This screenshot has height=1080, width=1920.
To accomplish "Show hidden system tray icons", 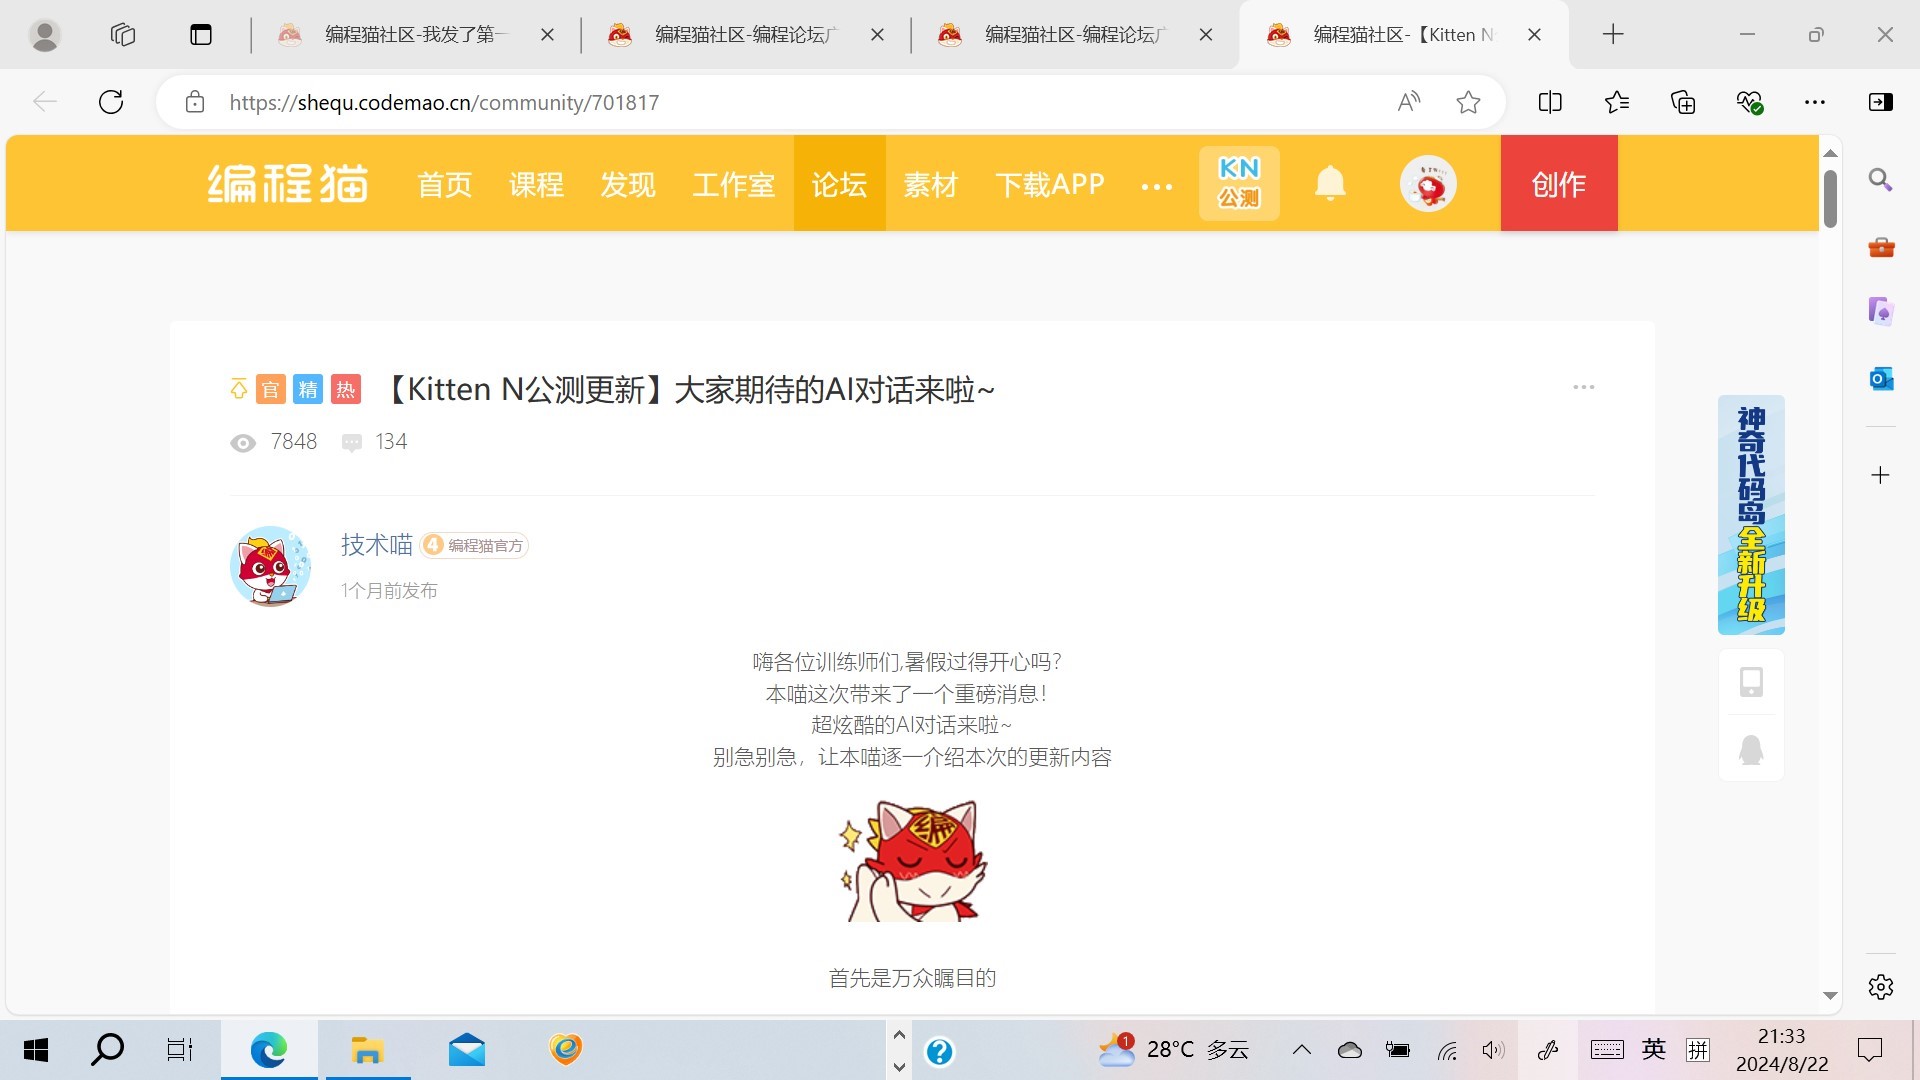I will coord(1301,1050).
